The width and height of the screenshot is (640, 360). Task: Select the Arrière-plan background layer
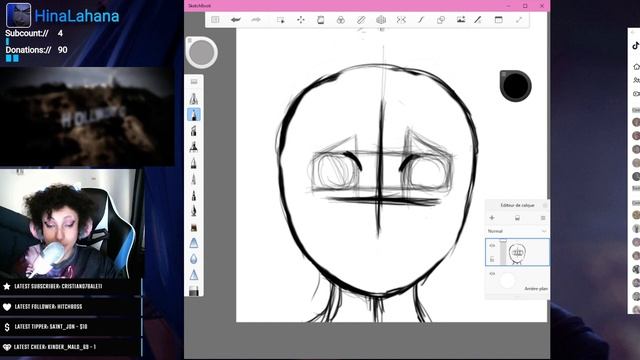tap(517, 281)
